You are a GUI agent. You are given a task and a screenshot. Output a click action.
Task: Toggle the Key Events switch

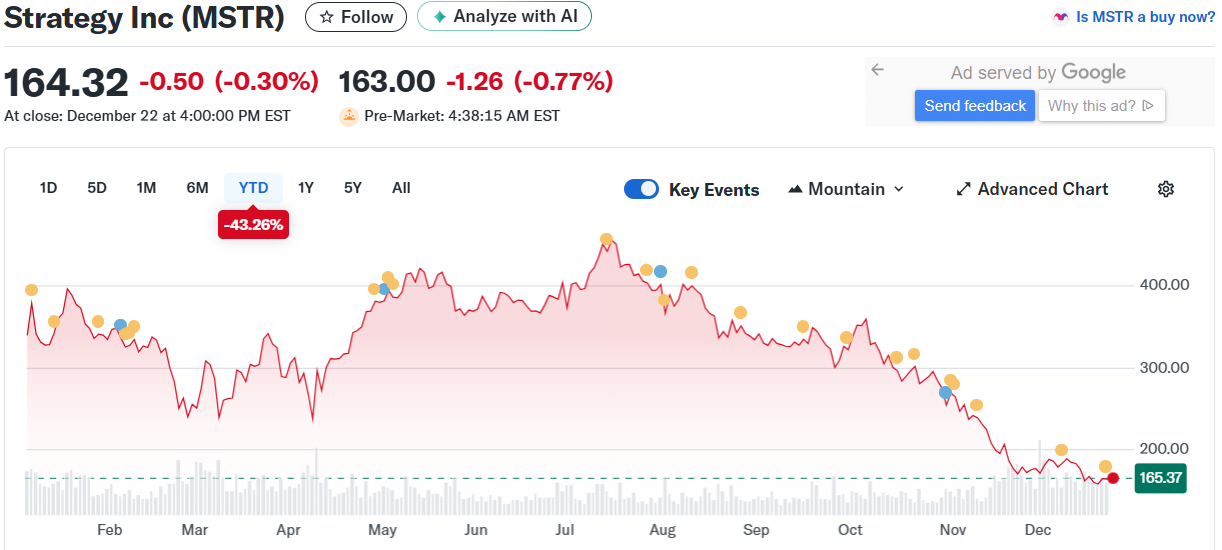641,189
